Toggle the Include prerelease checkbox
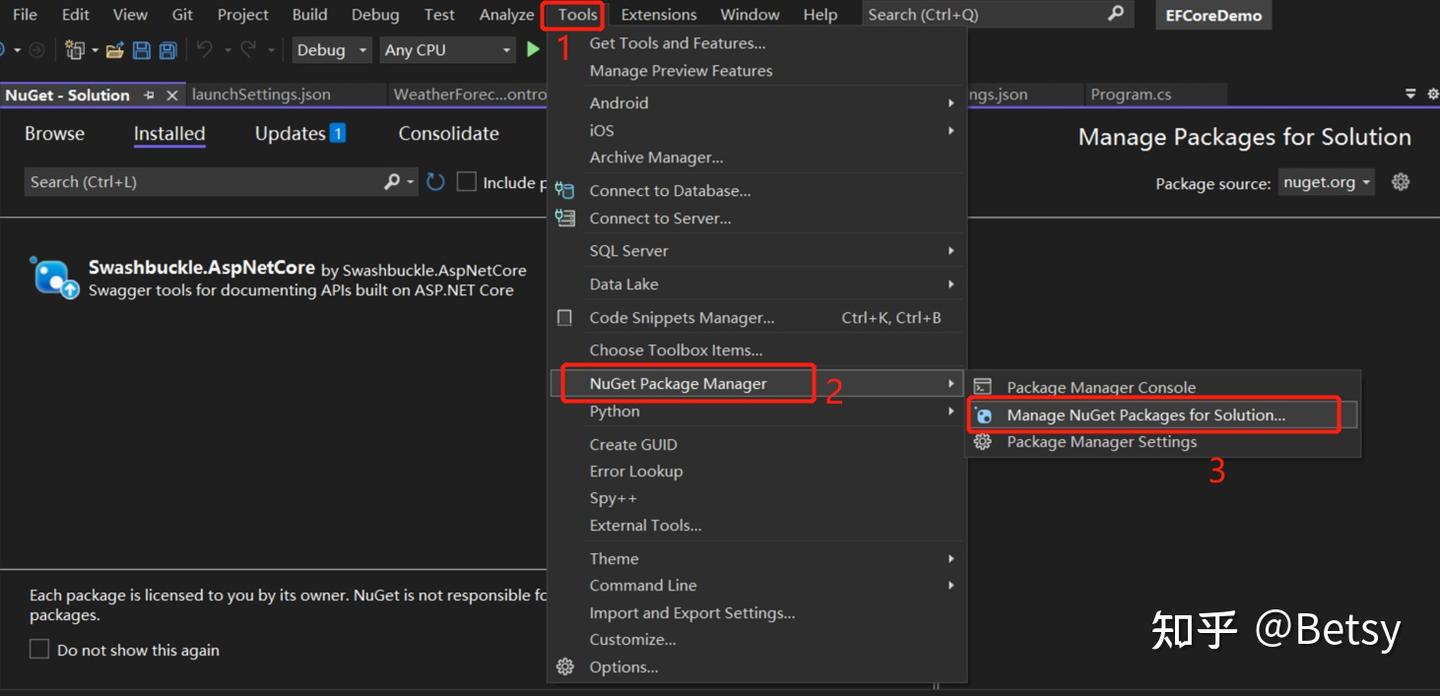 [x=466, y=182]
